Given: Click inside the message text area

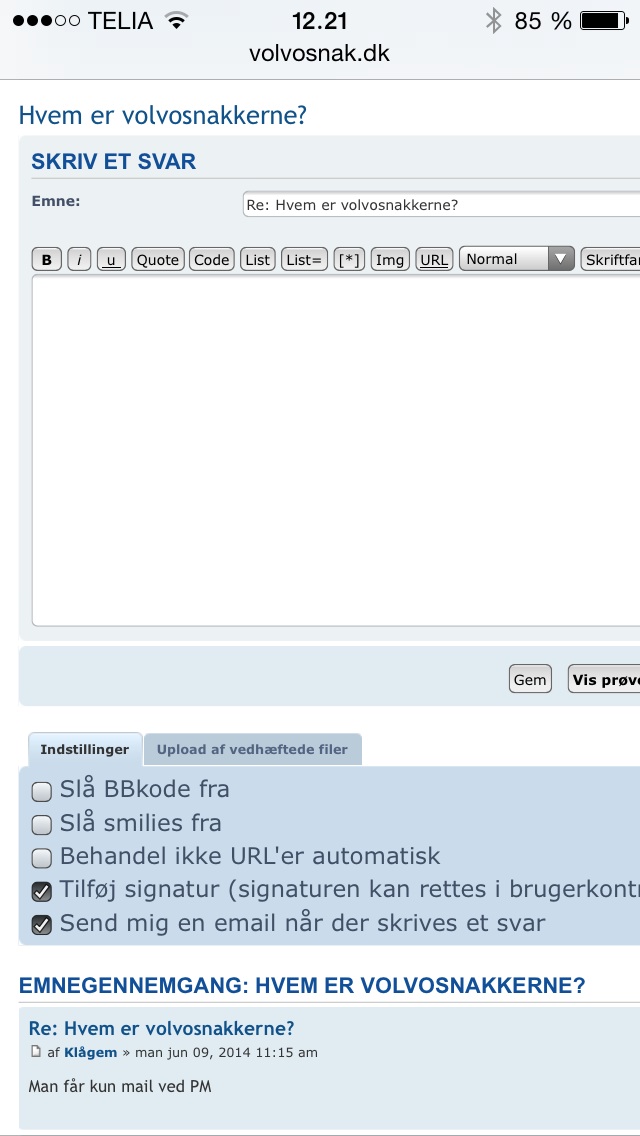Looking at the screenshot, I should pos(336,450).
